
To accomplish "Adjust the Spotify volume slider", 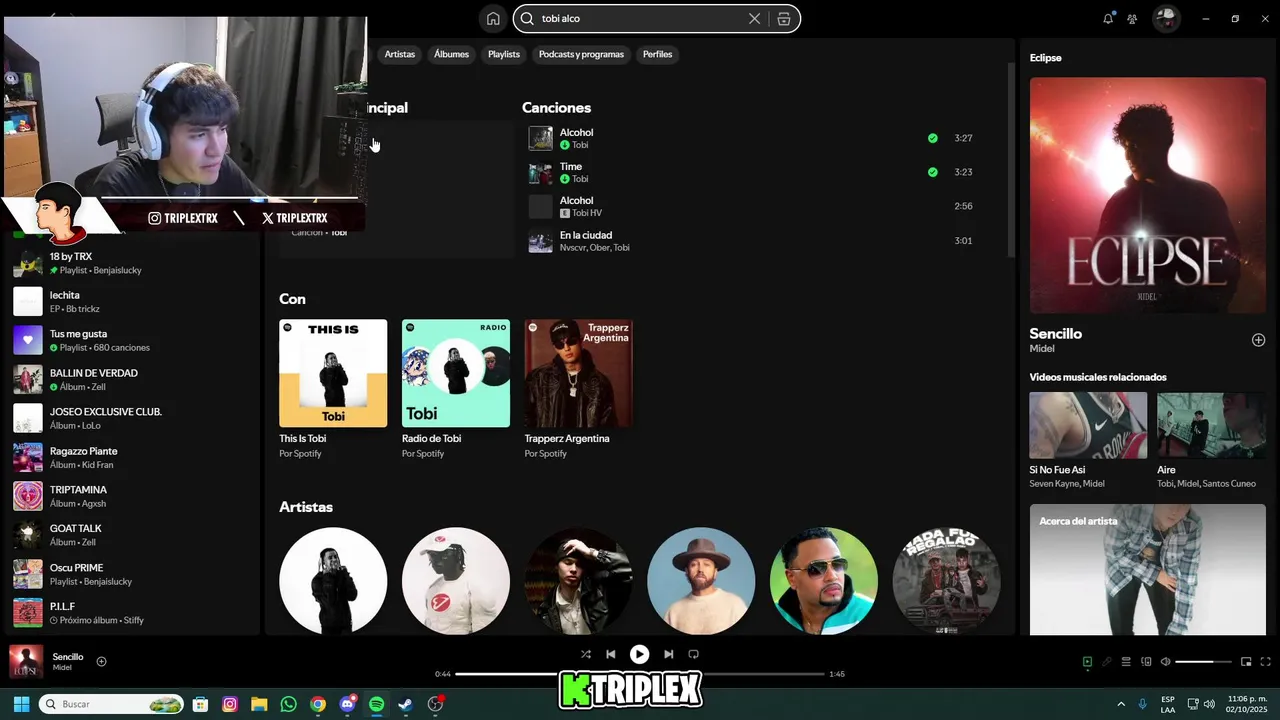I will (1203, 661).
